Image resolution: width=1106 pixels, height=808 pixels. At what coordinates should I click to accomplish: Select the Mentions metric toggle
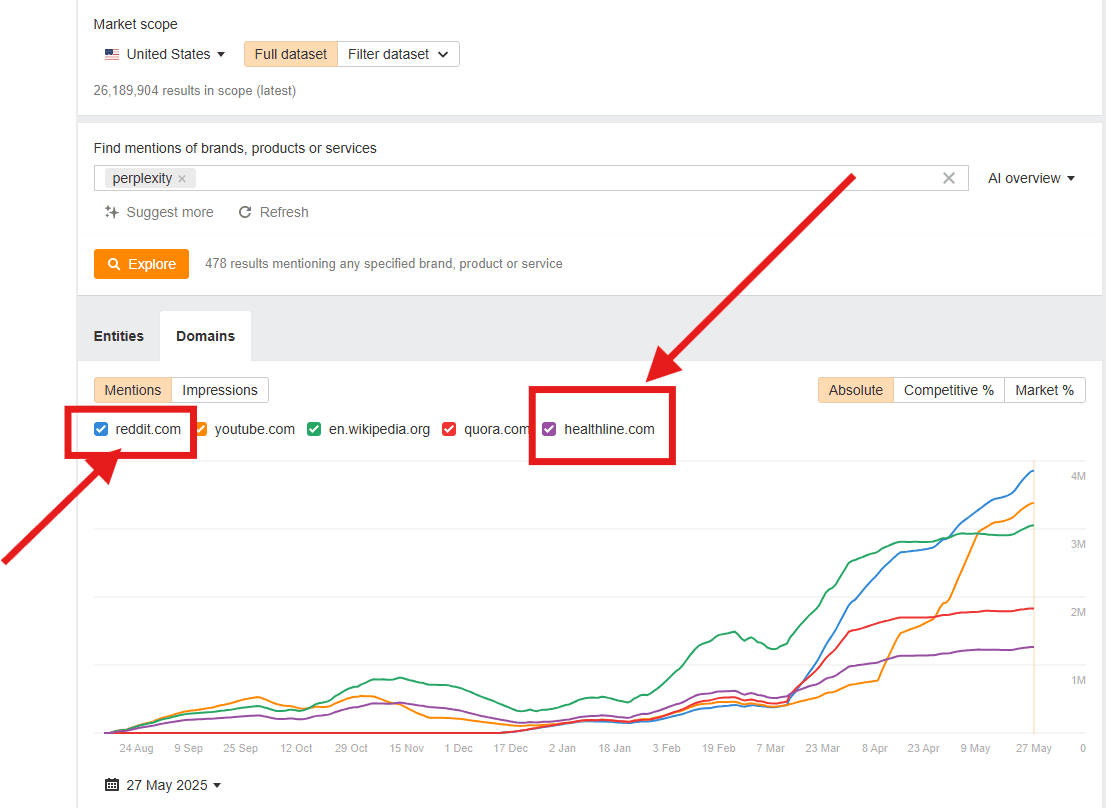[133, 390]
